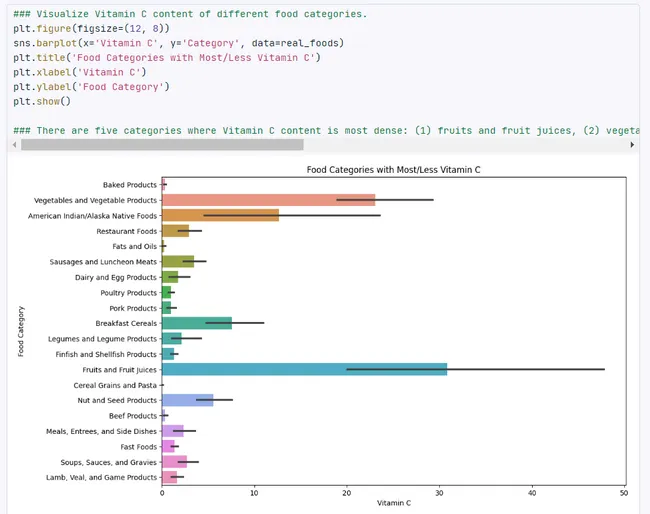The image size is (650, 514).
Task: Click the comment 'Visualize Vitamin C content' line
Action: point(190,14)
